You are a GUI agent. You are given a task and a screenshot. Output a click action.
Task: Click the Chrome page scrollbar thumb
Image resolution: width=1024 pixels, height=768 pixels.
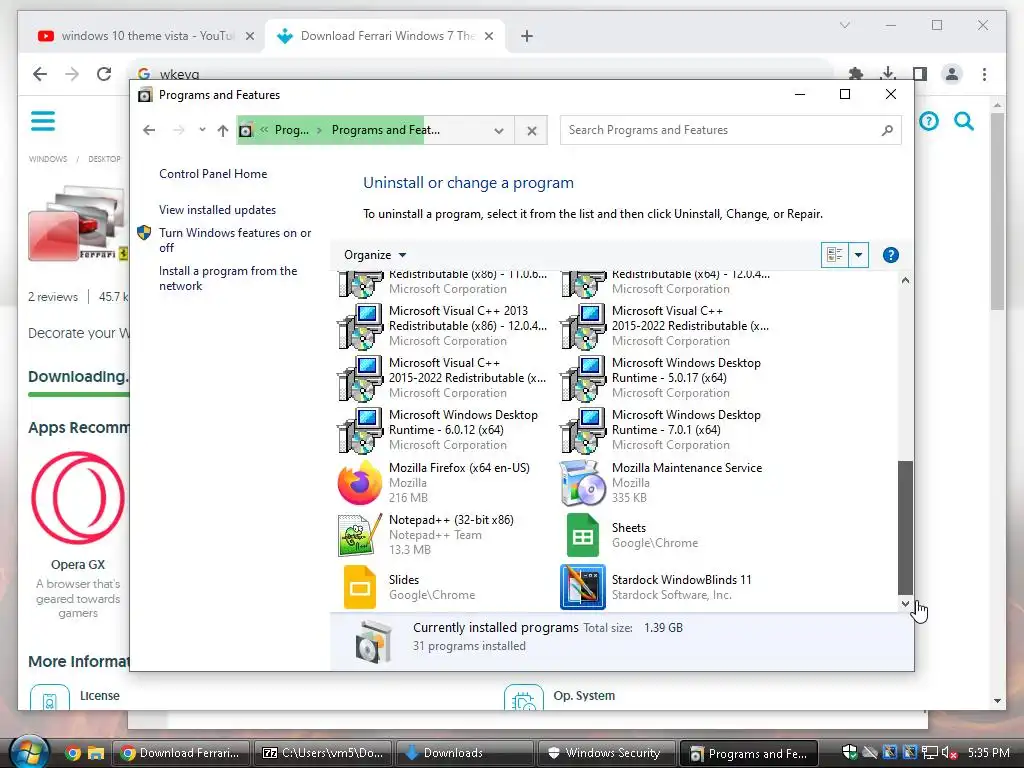point(997,211)
